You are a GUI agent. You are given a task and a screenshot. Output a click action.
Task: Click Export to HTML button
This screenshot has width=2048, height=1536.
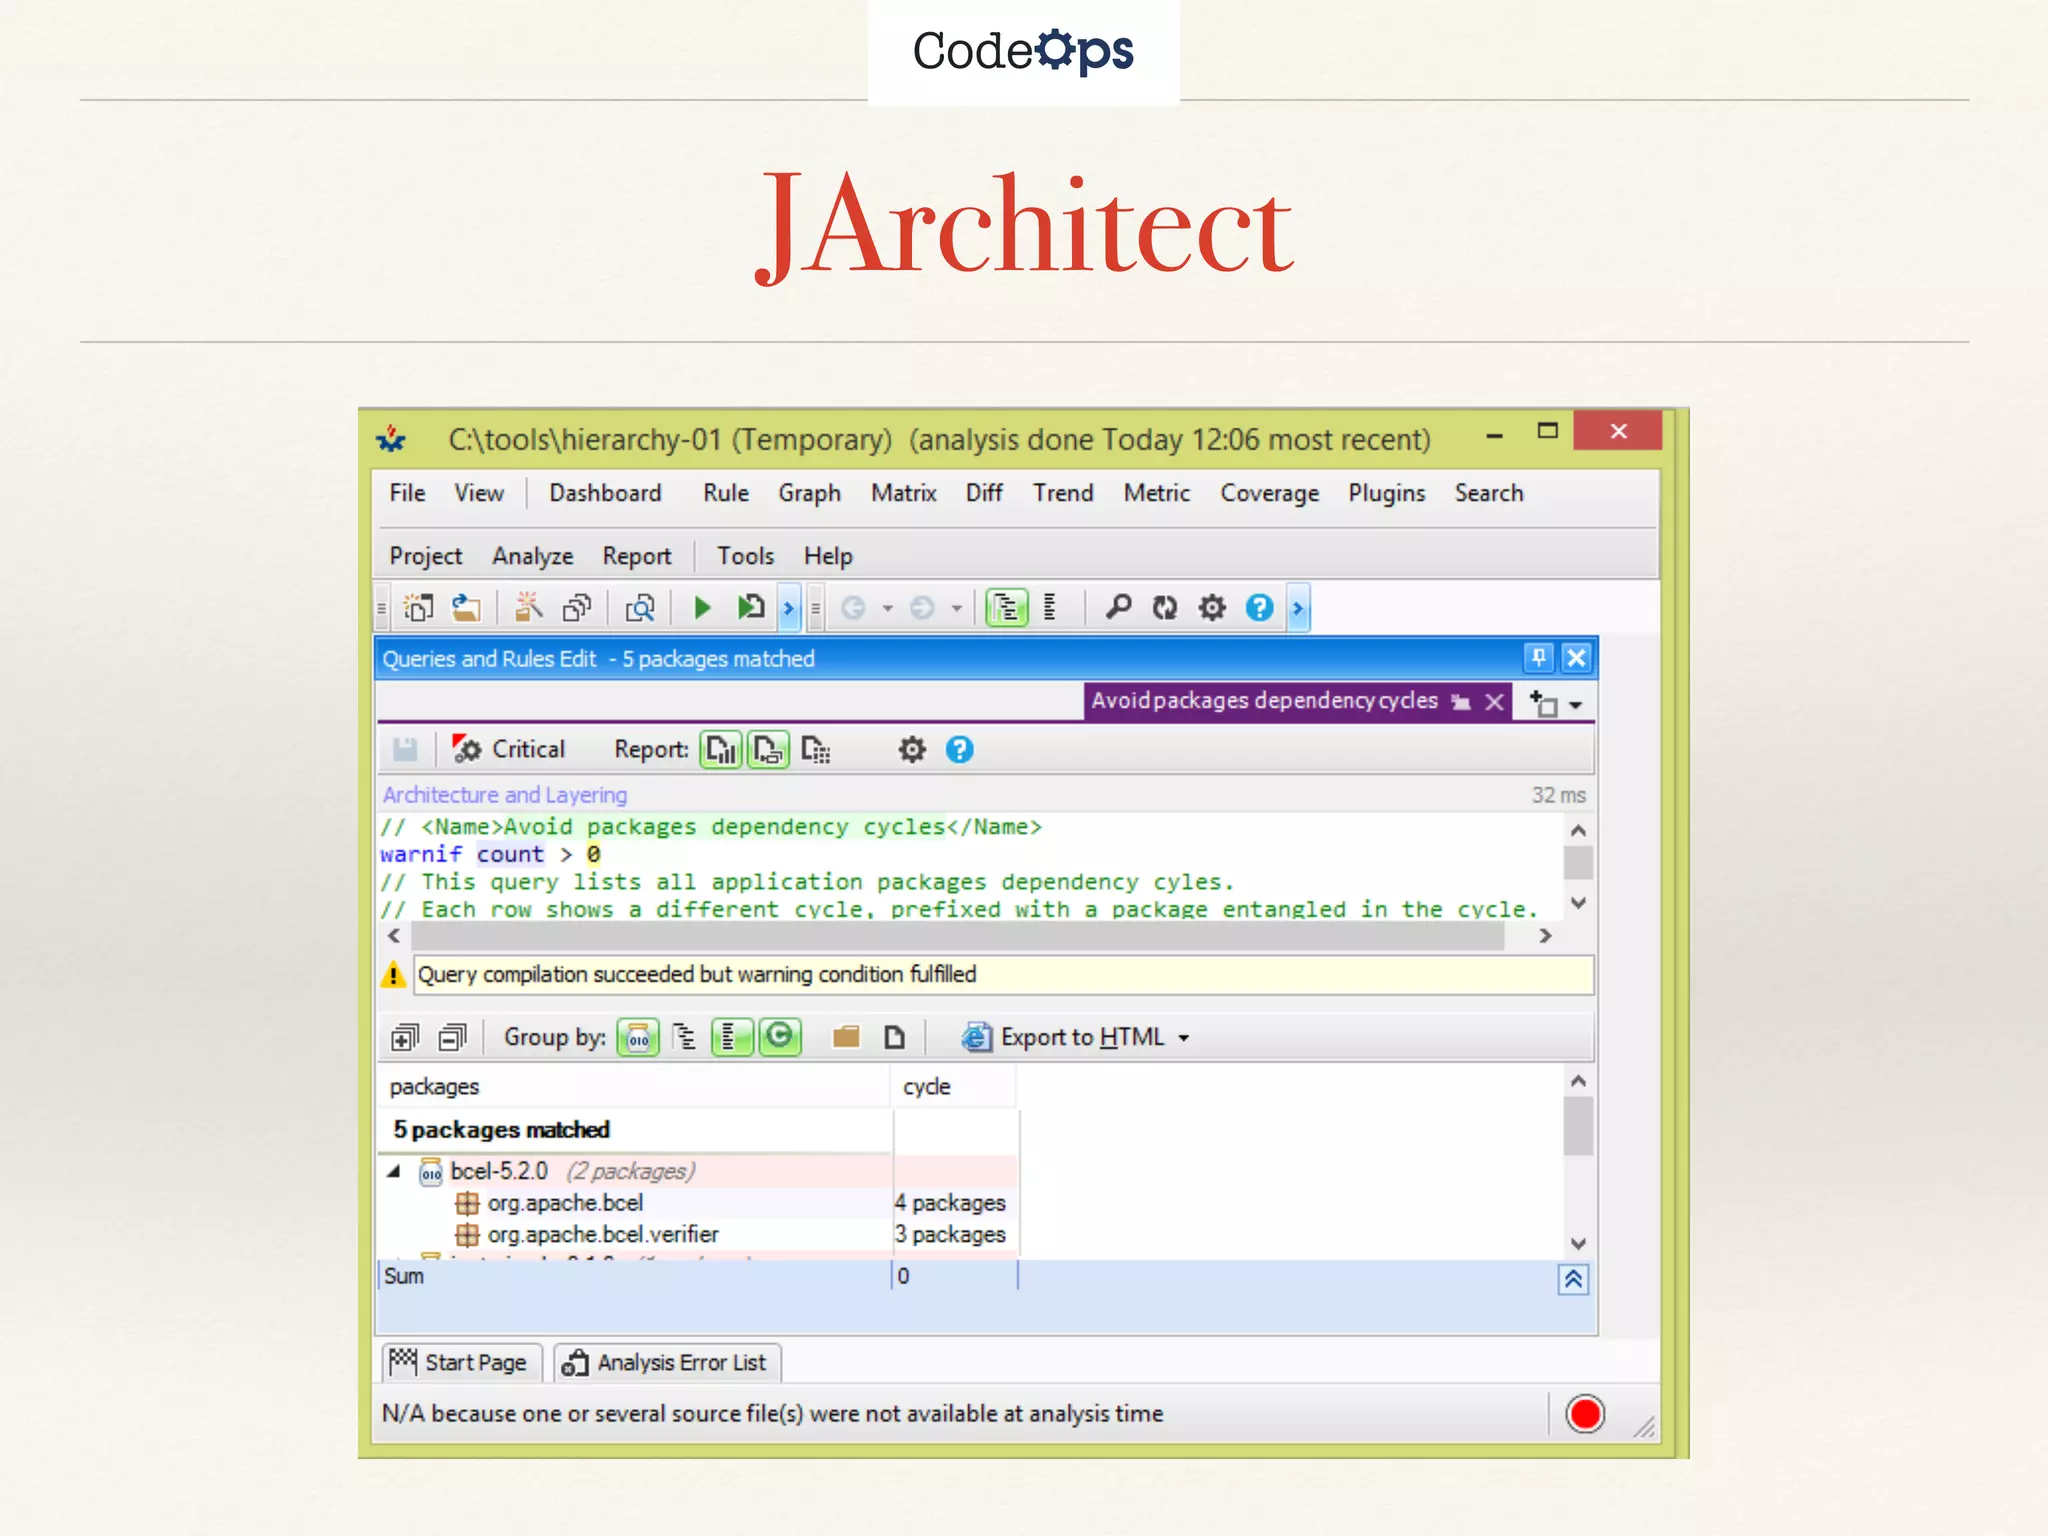pyautogui.click(x=1062, y=1037)
